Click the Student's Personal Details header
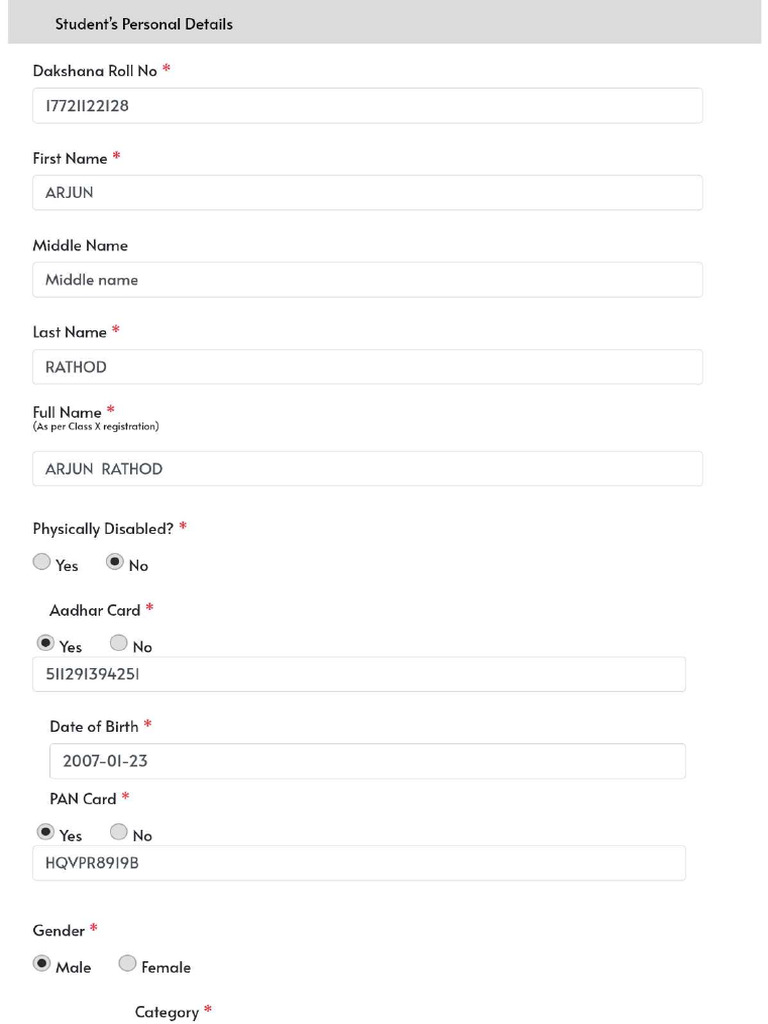The height and width of the screenshot is (1024, 768). [x=144, y=24]
